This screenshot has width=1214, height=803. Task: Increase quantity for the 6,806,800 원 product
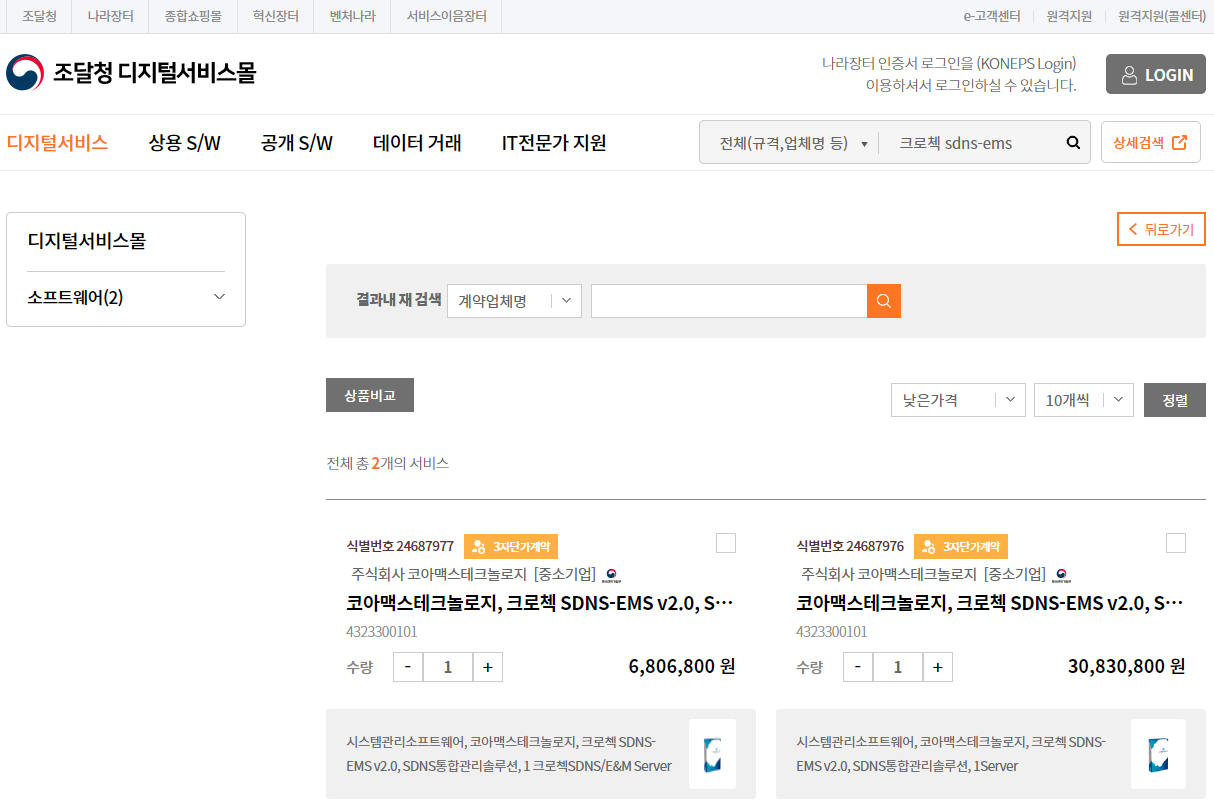488,667
